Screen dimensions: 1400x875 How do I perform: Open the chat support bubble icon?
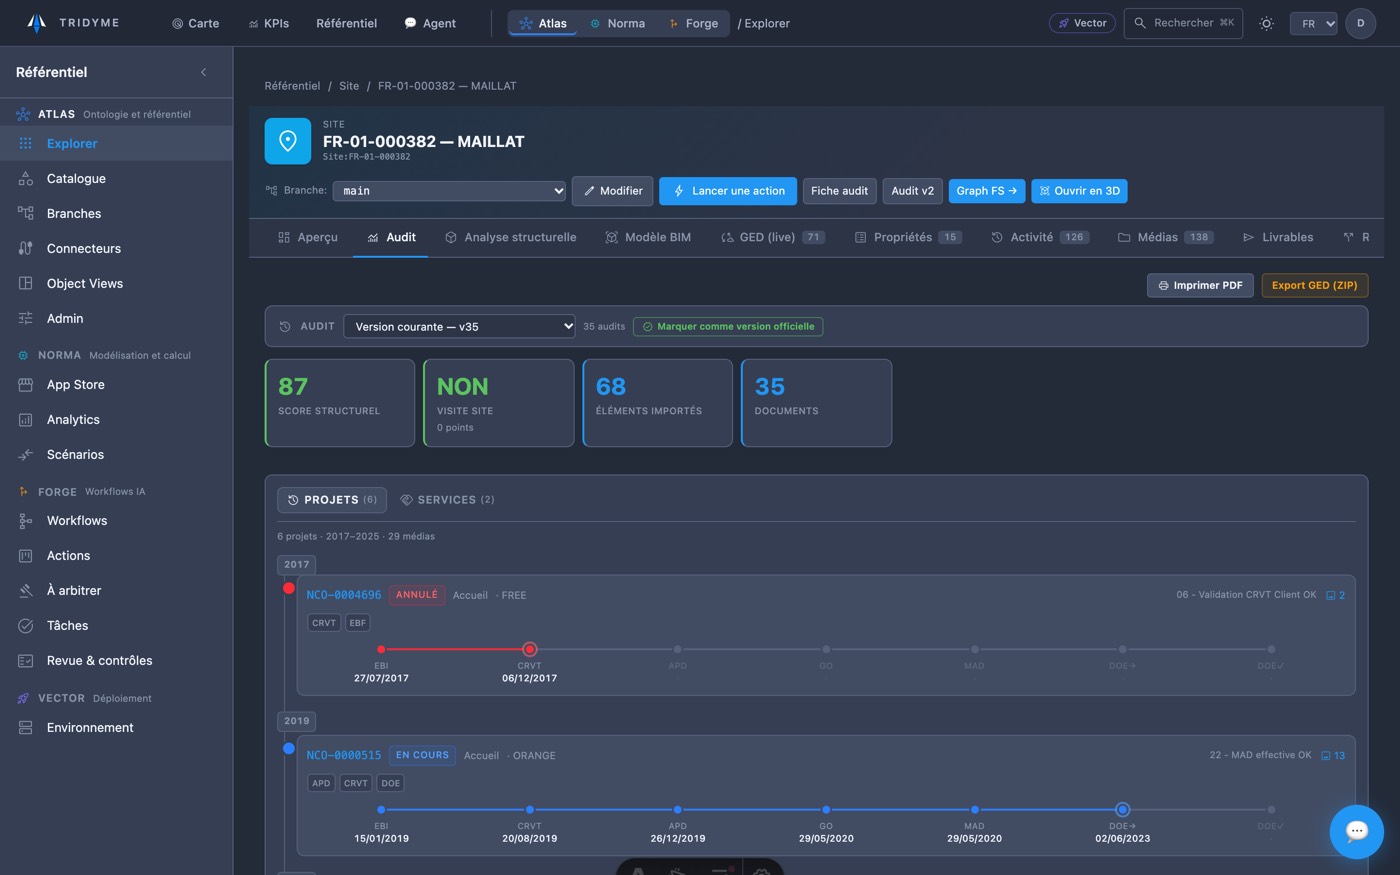[x=1356, y=831]
